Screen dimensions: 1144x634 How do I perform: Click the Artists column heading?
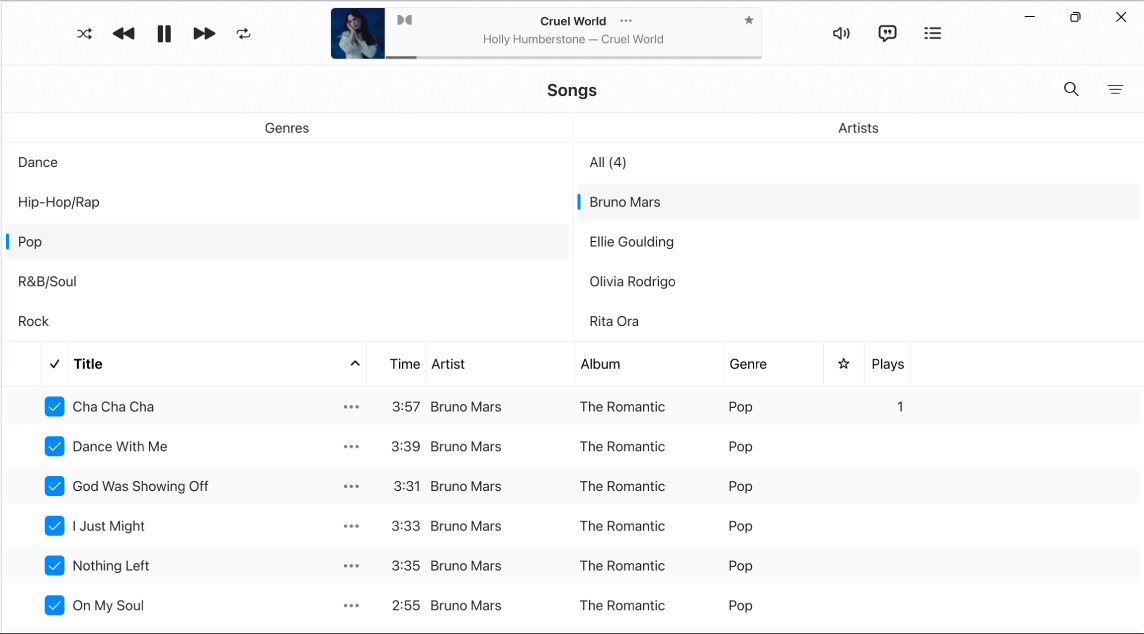click(x=858, y=128)
